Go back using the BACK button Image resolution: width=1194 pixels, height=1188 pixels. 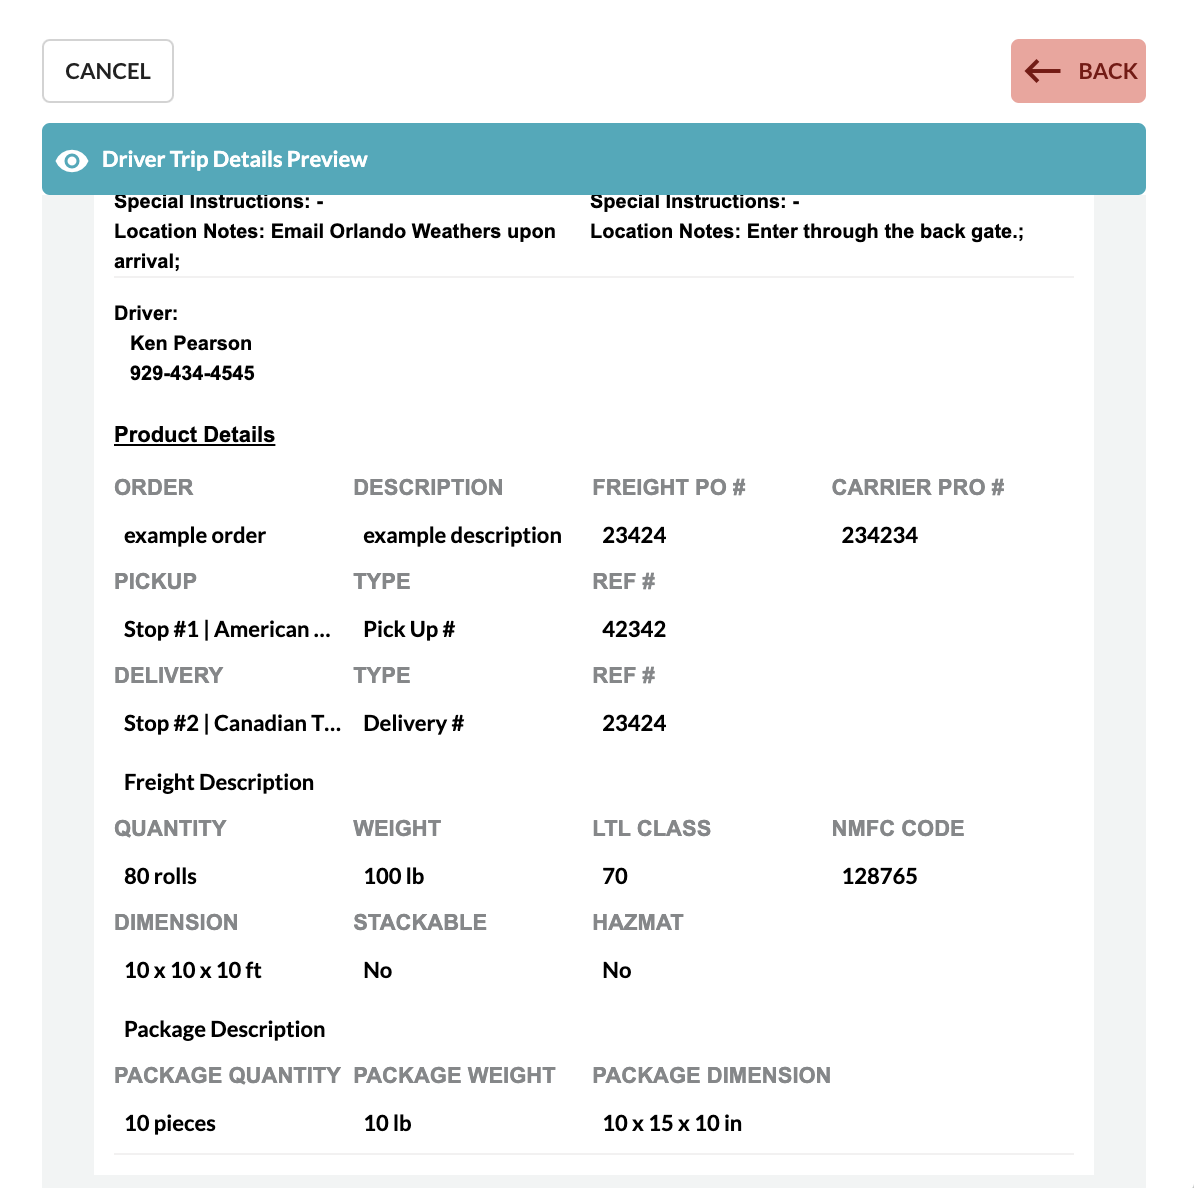[1077, 71]
